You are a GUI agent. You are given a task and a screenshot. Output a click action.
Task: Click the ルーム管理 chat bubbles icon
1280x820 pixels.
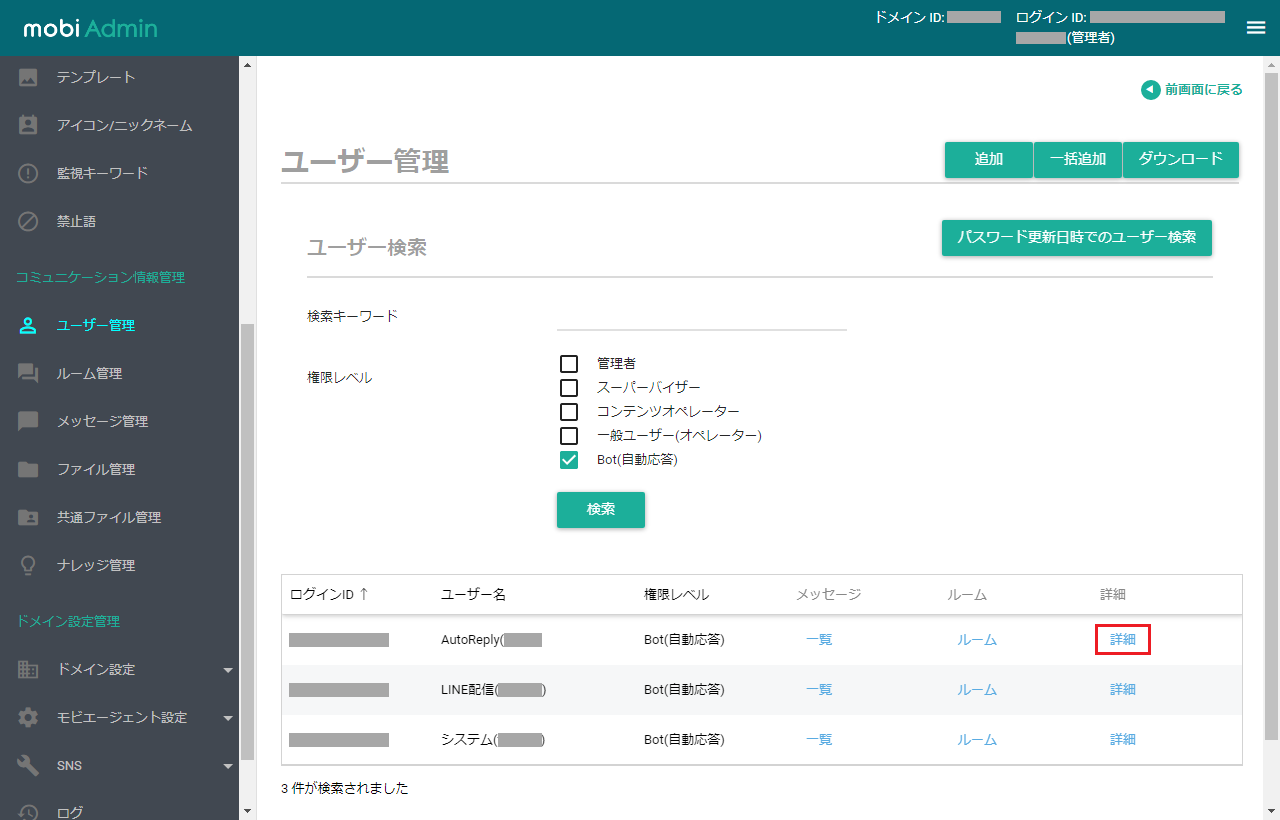point(28,373)
